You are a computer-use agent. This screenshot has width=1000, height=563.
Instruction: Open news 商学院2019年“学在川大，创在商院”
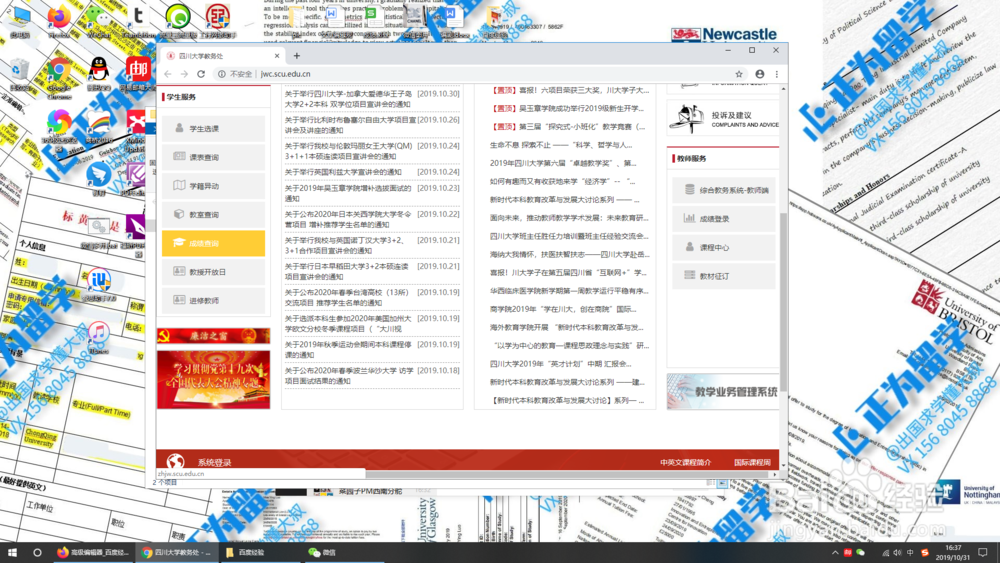pos(564,309)
